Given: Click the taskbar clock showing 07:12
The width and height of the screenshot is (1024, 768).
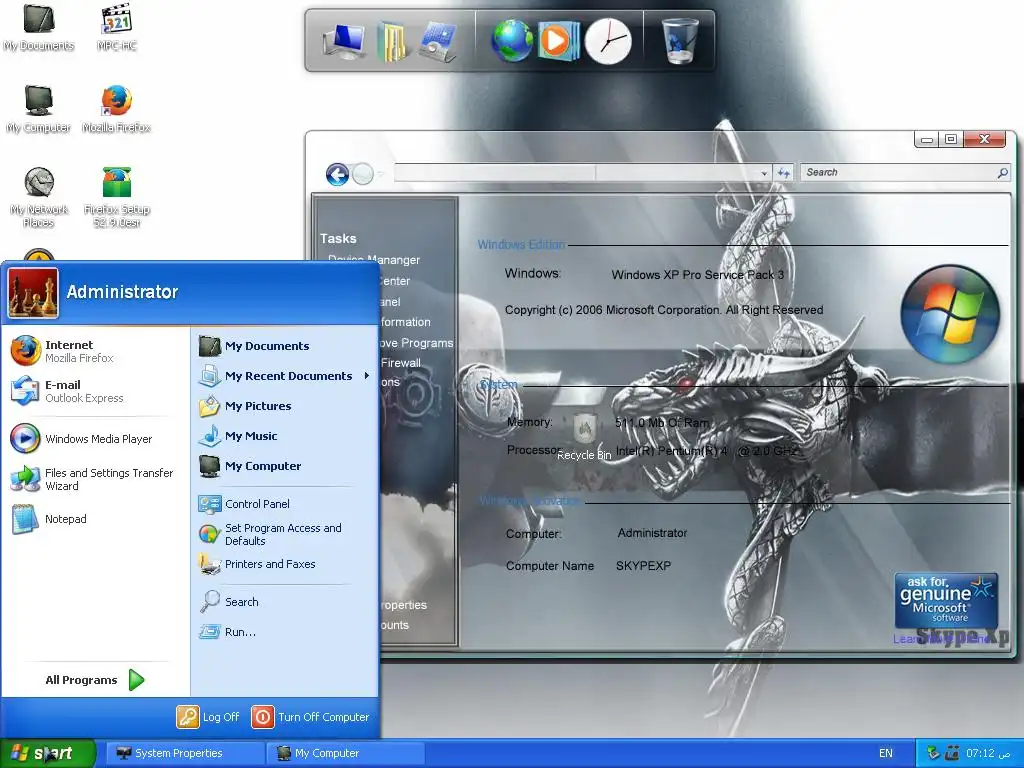Looking at the screenshot, I should coord(988,753).
